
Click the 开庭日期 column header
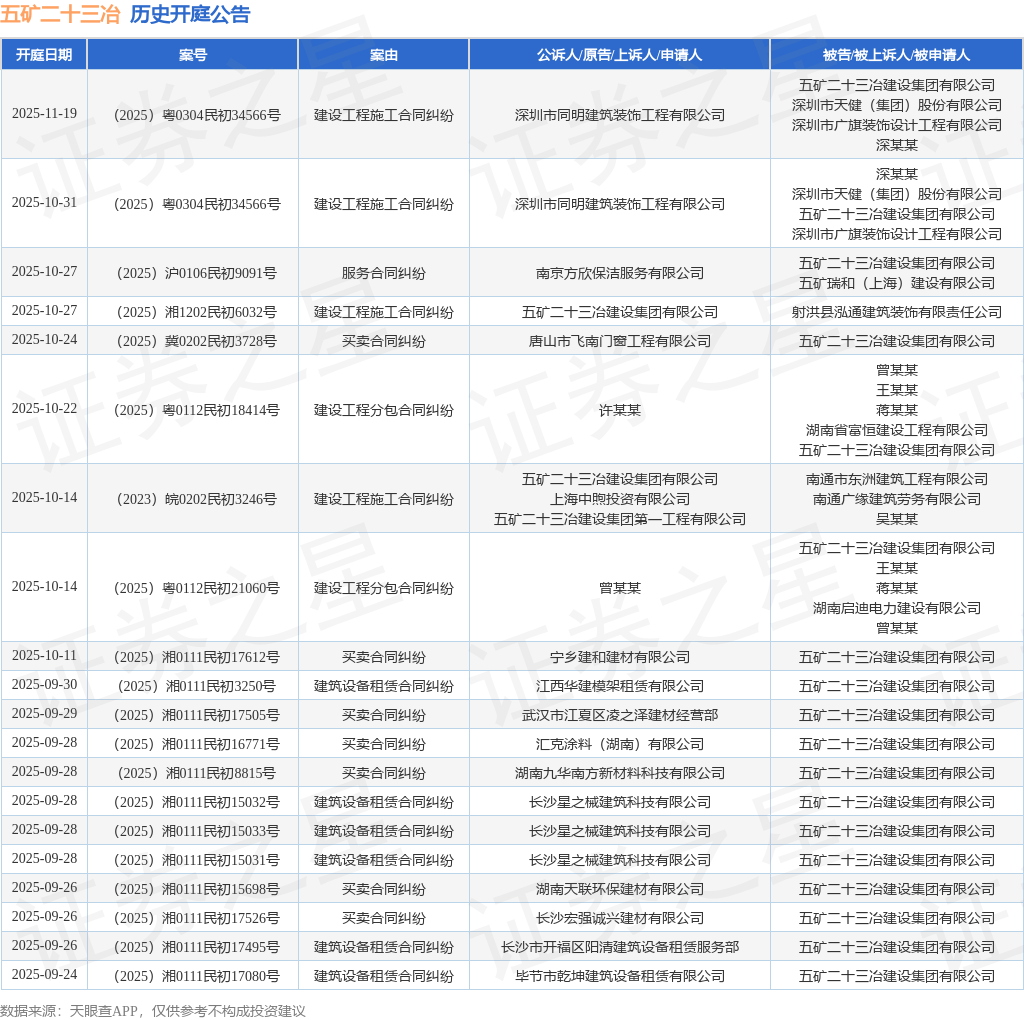pos(44,55)
